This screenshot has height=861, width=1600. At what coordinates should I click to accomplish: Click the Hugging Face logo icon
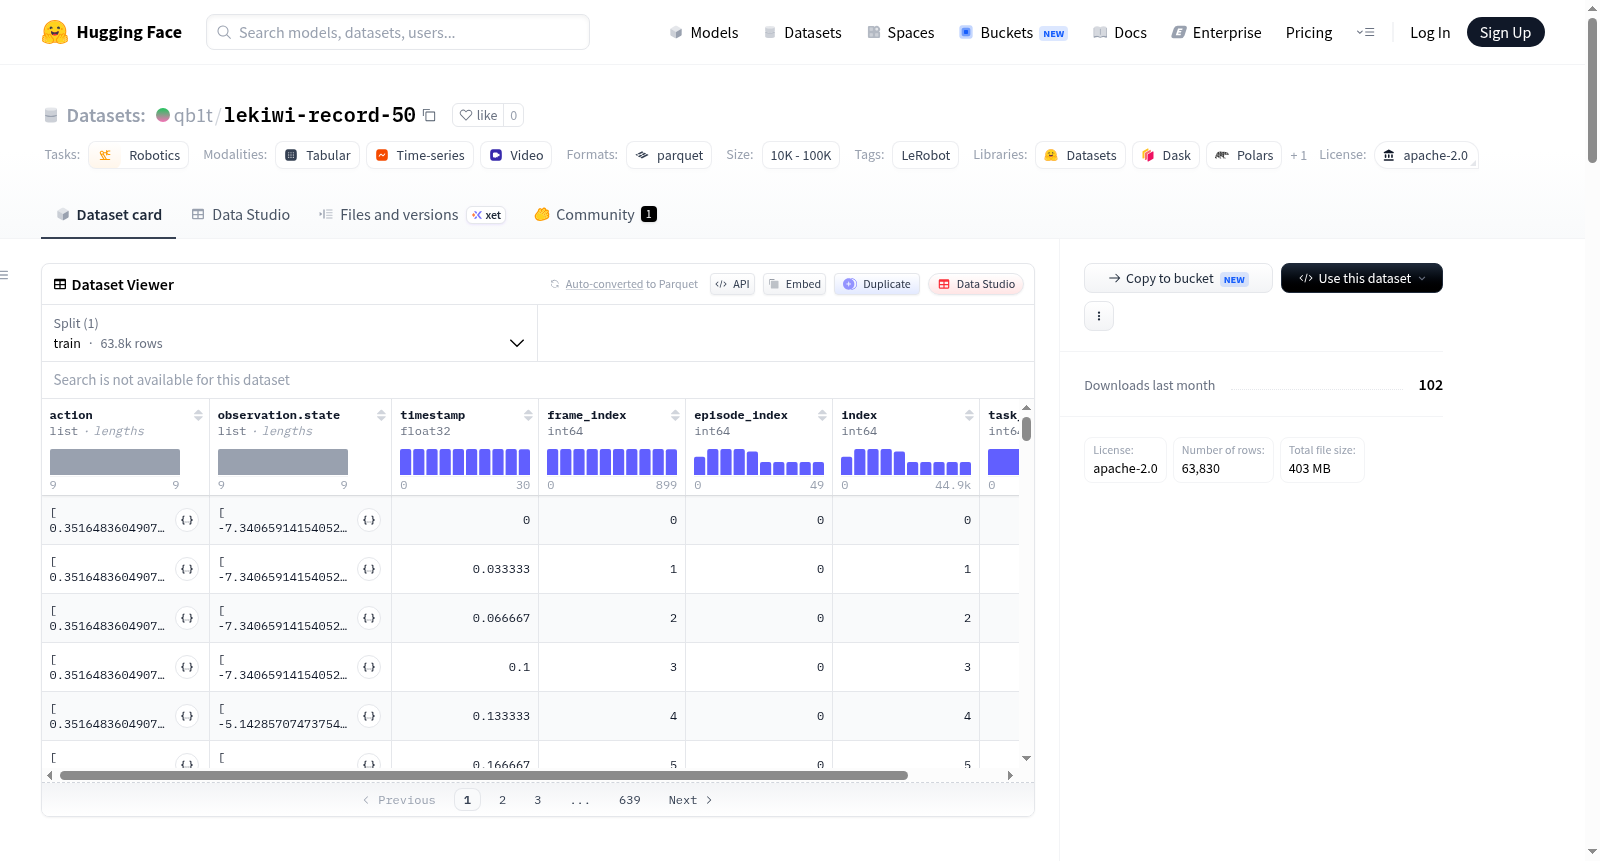coord(55,32)
